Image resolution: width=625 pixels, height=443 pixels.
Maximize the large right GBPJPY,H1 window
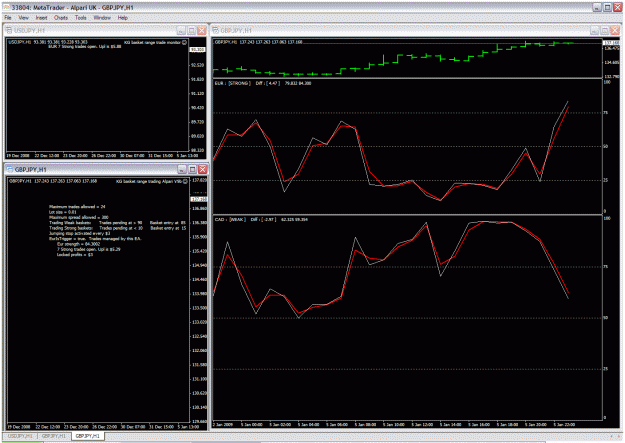point(605,31)
